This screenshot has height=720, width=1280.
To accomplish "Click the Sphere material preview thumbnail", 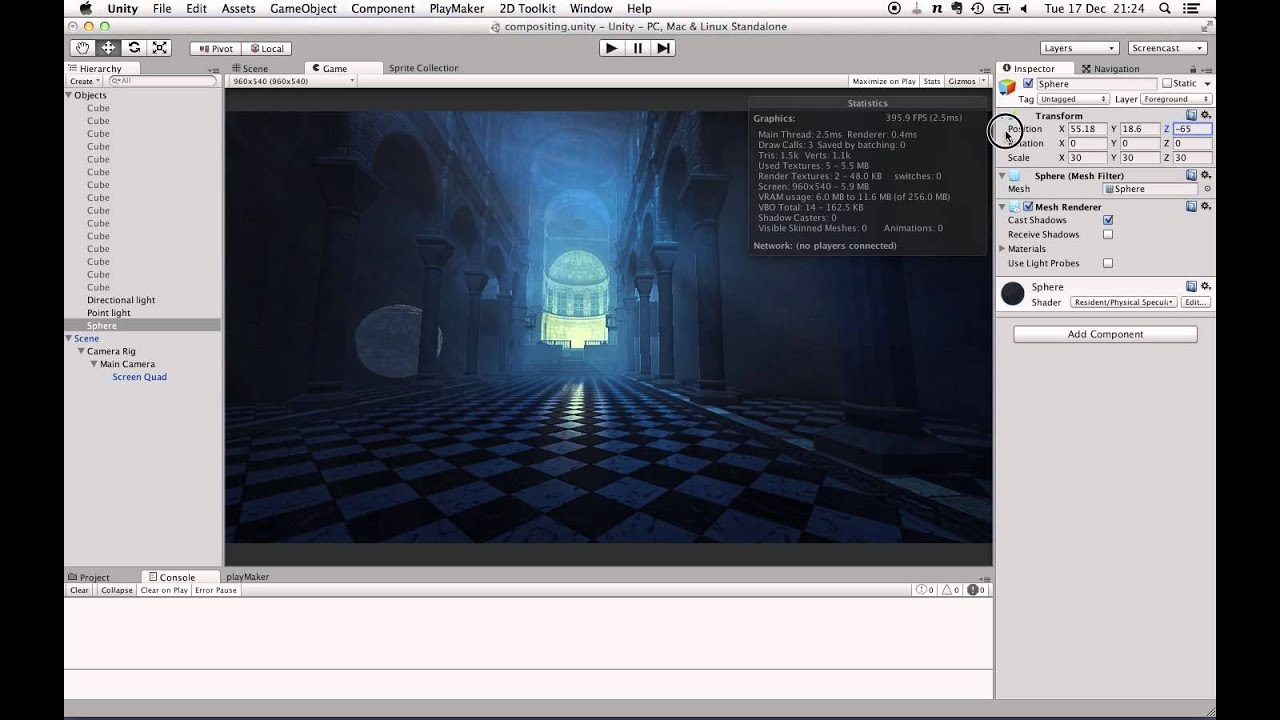I will tap(1013, 293).
